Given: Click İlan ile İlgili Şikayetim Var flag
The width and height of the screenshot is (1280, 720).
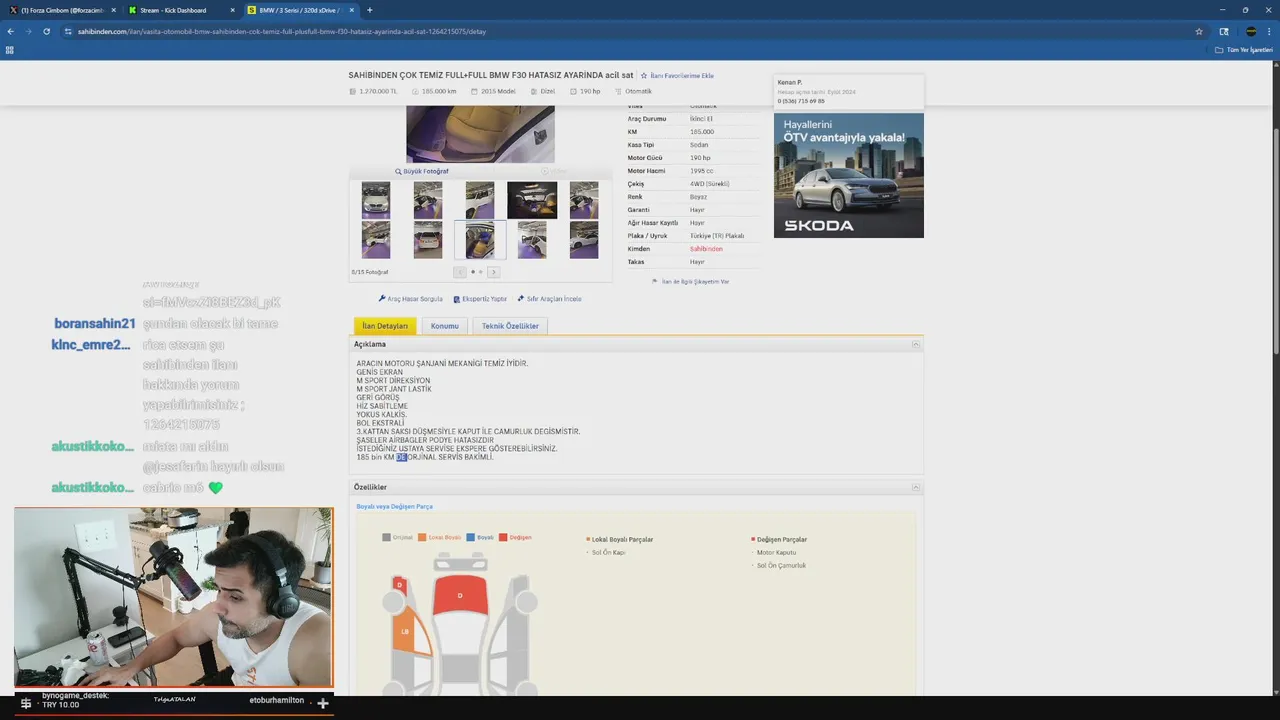Looking at the screenshot, I should [690, 282].
